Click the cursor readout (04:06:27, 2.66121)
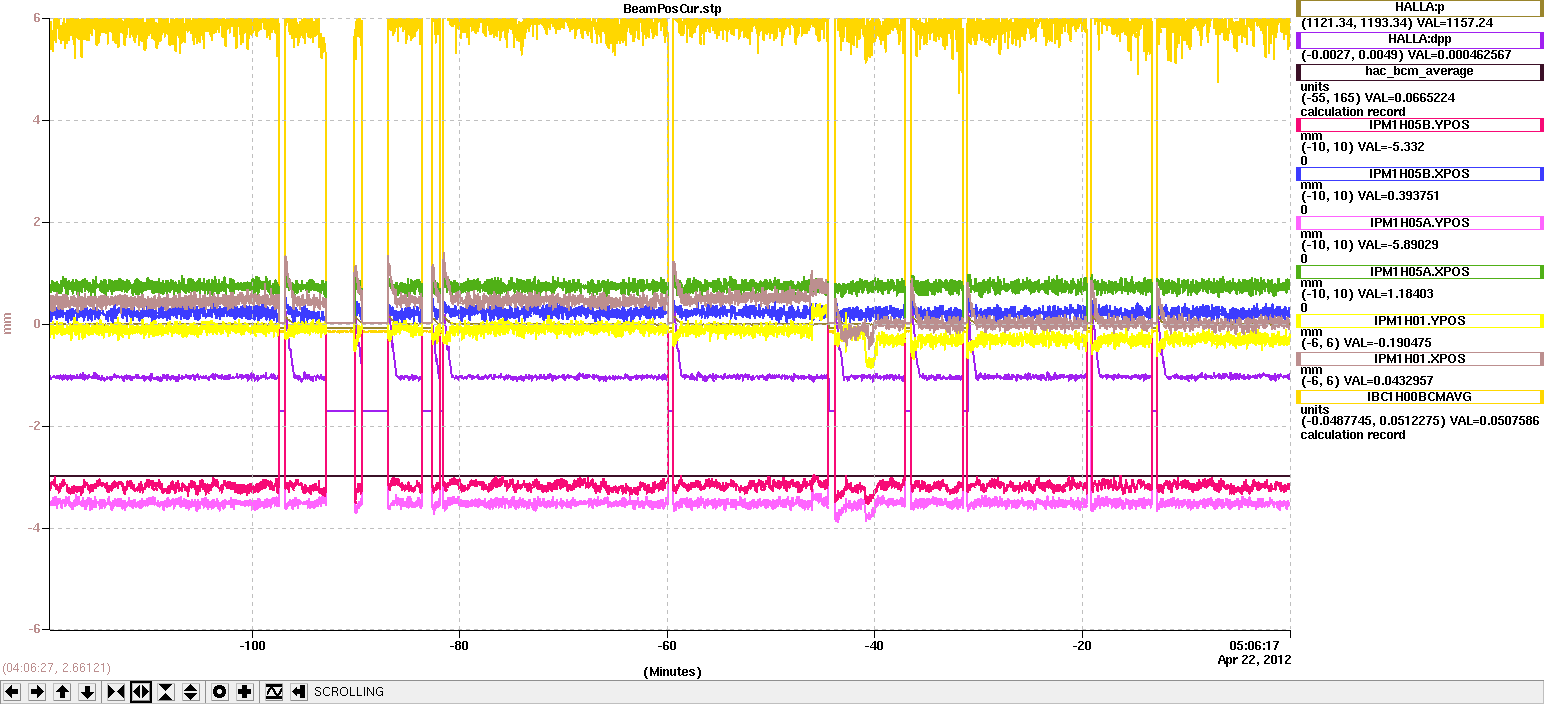This screenshot has width=1544, height=704. [56, 667]
